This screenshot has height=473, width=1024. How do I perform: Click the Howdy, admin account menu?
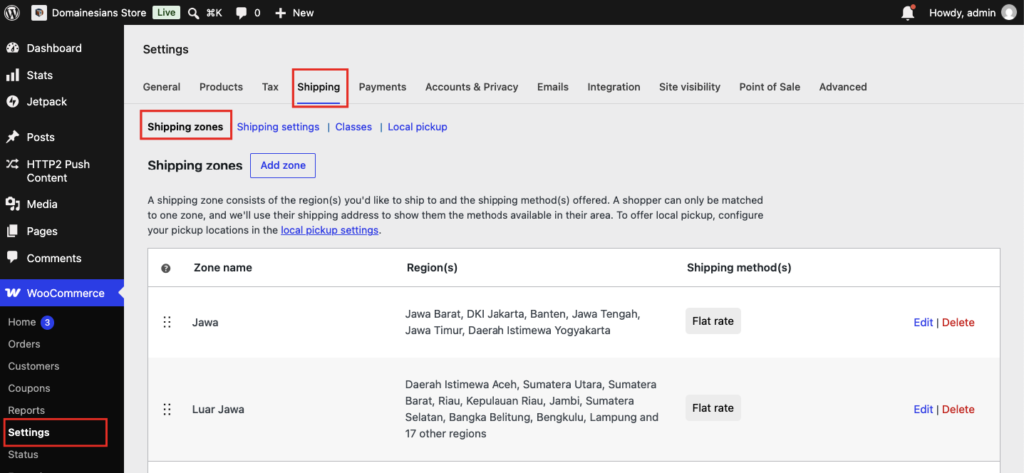click(973, 12)
